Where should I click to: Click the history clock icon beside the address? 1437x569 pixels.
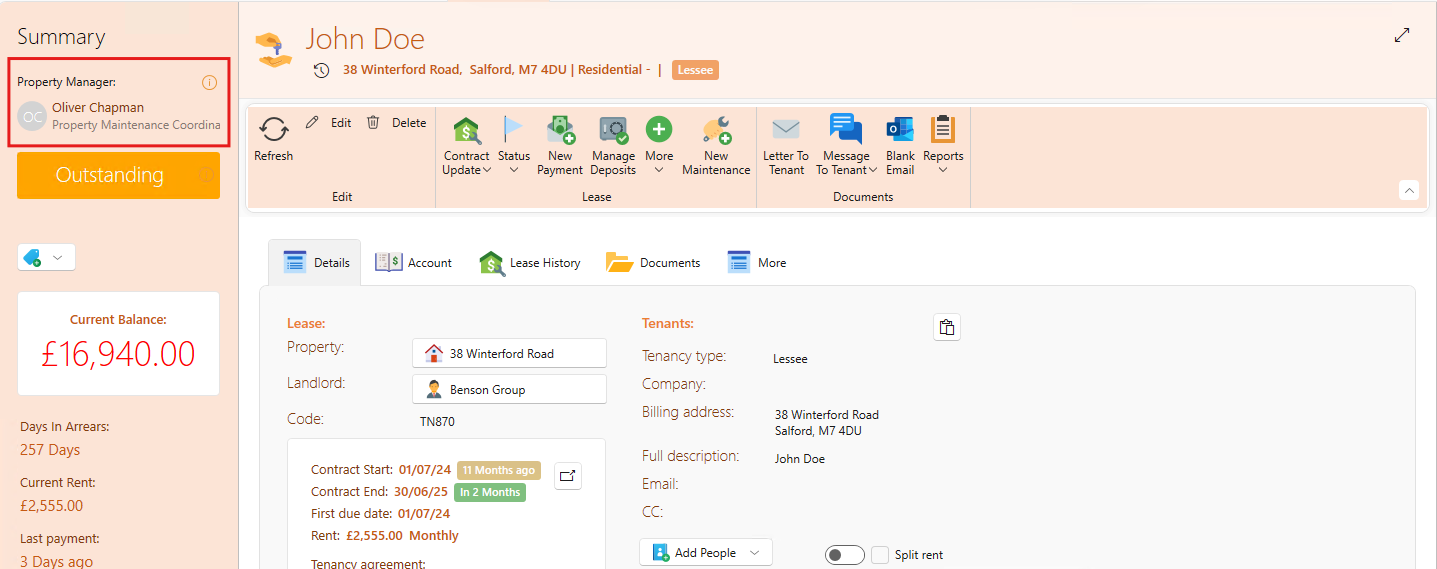(x=321, y=70)
